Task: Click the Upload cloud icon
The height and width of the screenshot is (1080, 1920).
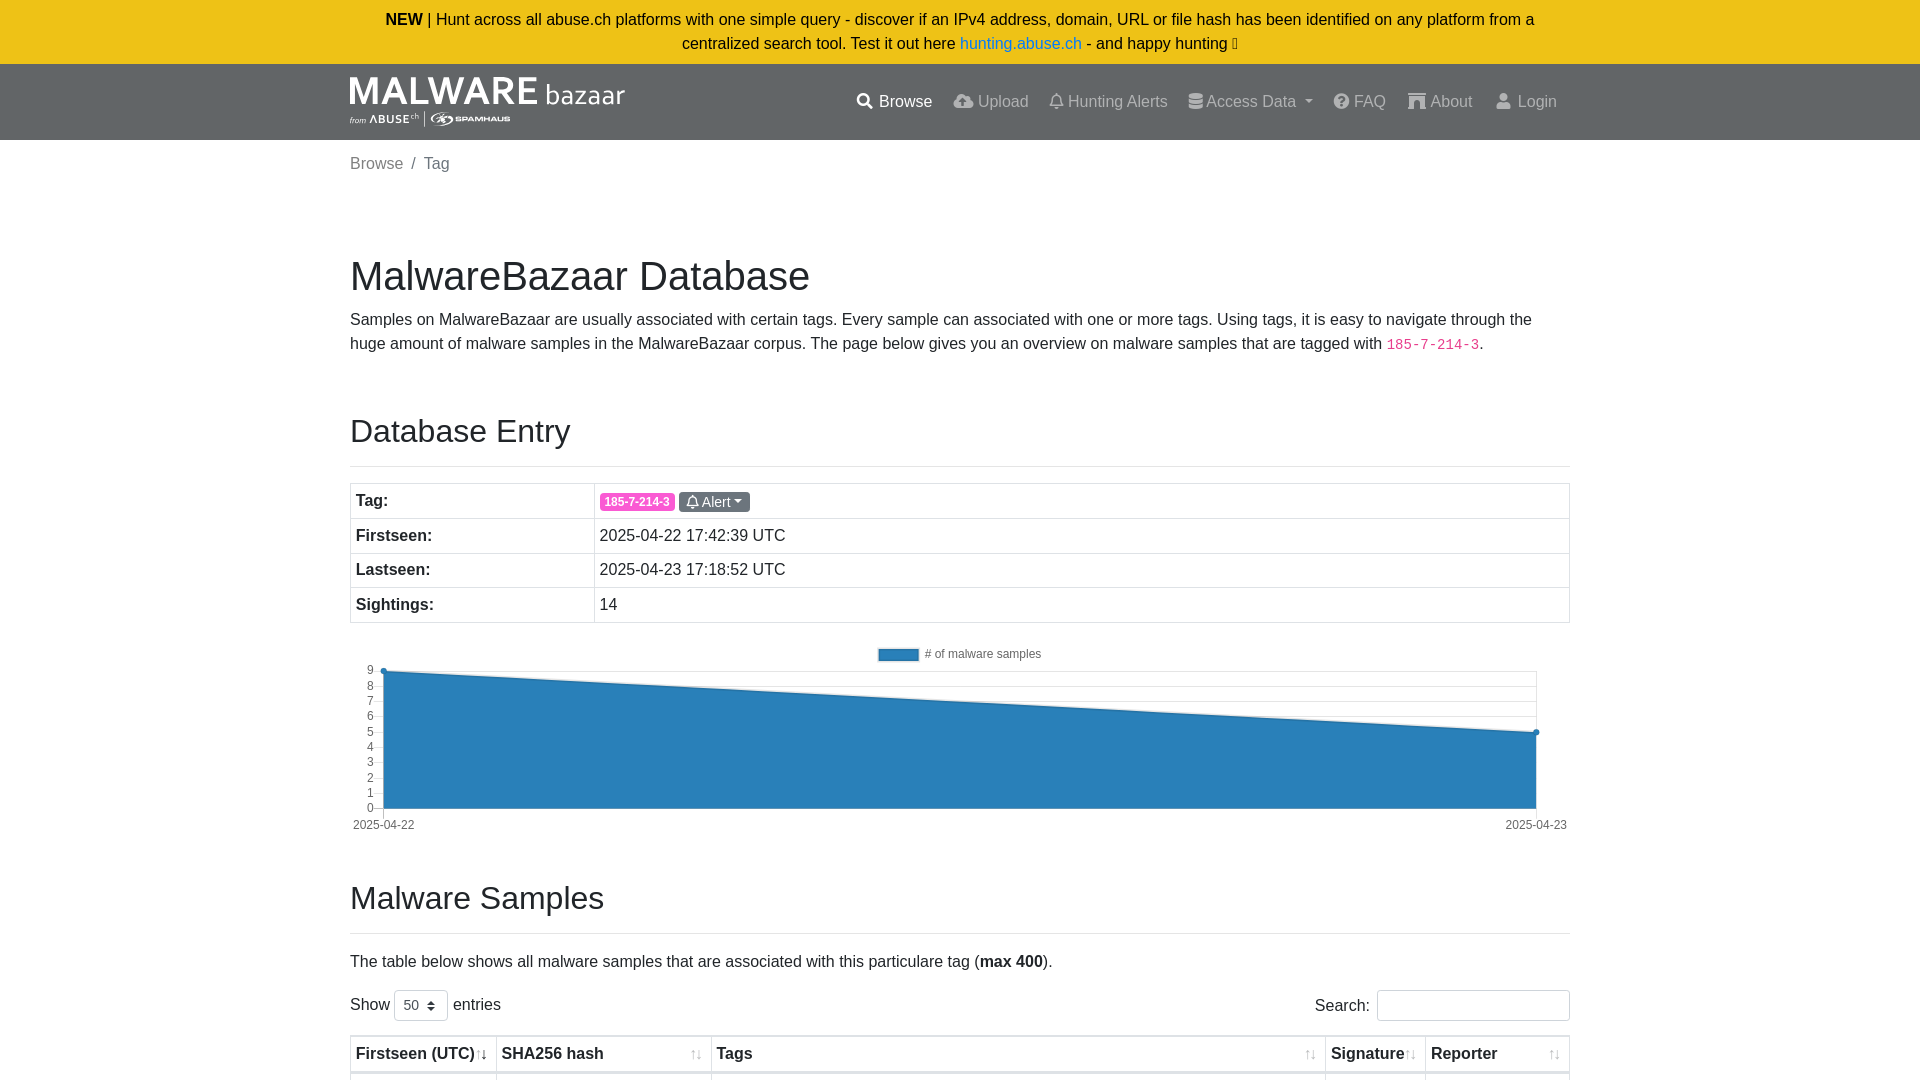Action: click(963, 102)
